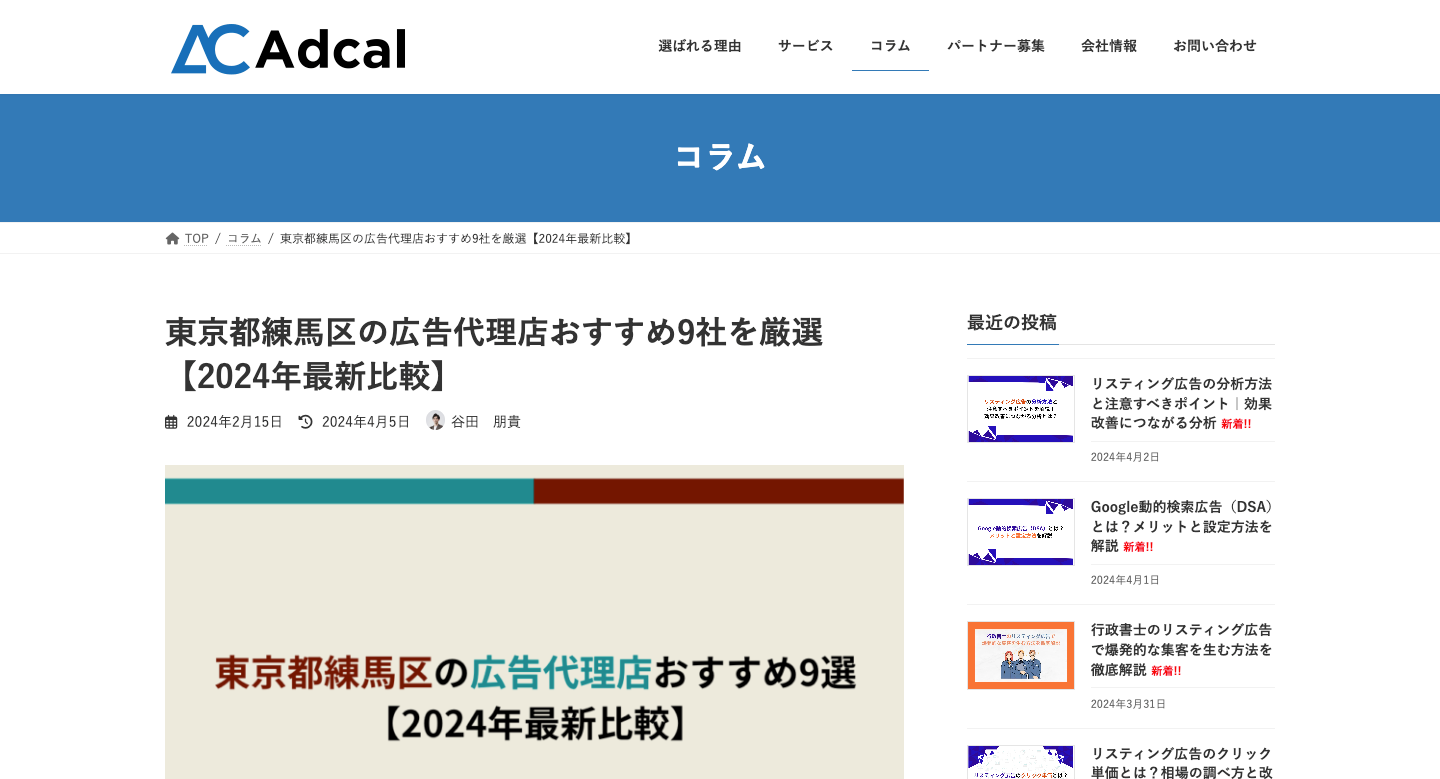Open the 選ばれる理由 navigation item
Screen dimensions: 1440x779
pos(699,45)
